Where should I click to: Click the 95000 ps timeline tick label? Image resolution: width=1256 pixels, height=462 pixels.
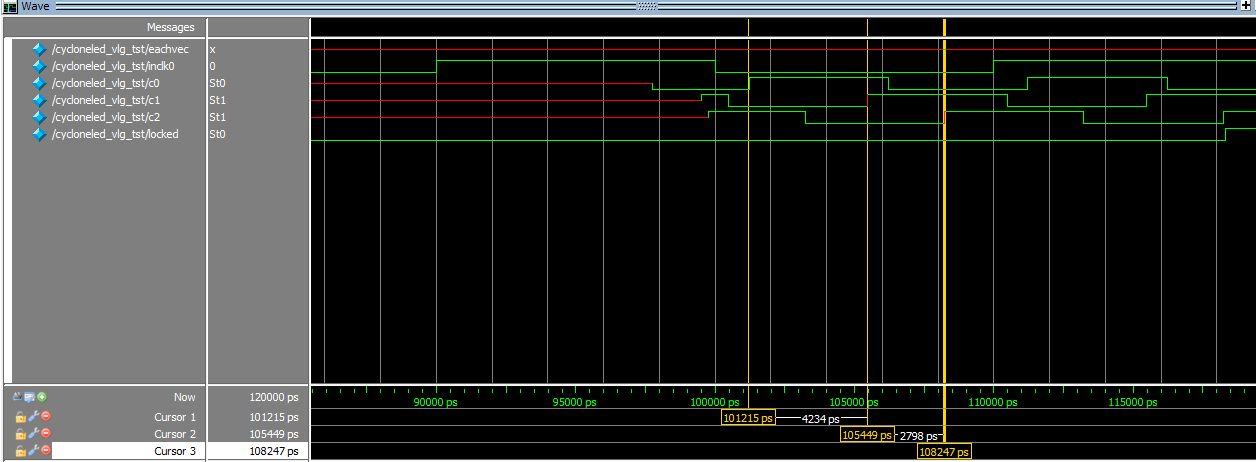click(575, 402)
